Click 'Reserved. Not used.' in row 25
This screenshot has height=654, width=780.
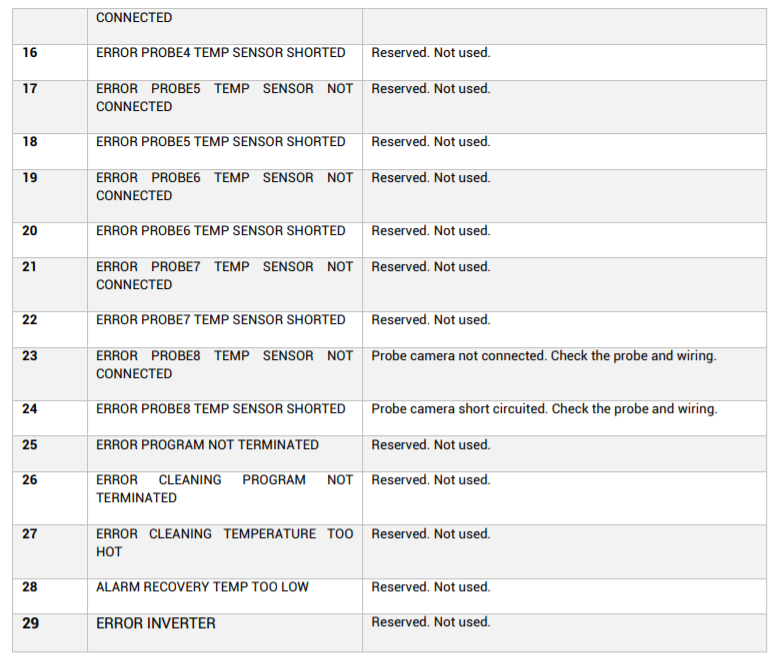coord(430,445)
